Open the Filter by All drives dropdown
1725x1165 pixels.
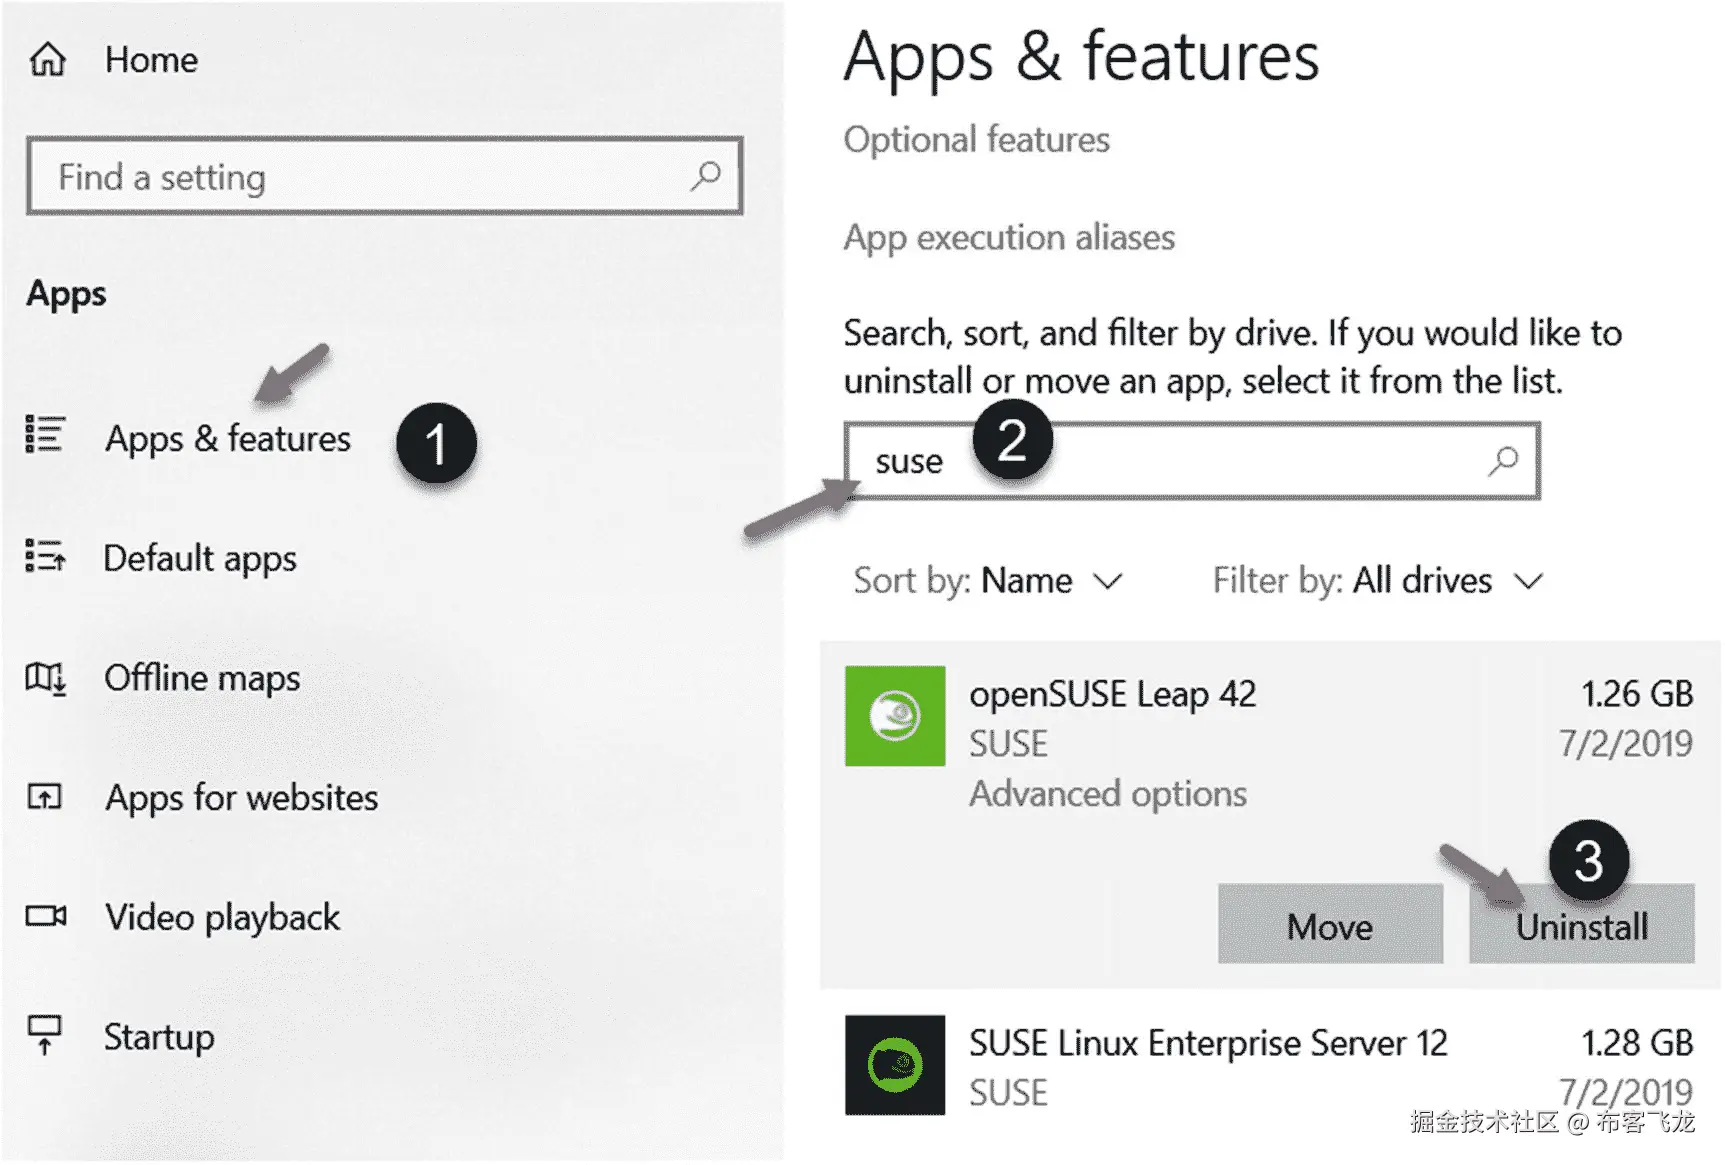[1378, 581]
